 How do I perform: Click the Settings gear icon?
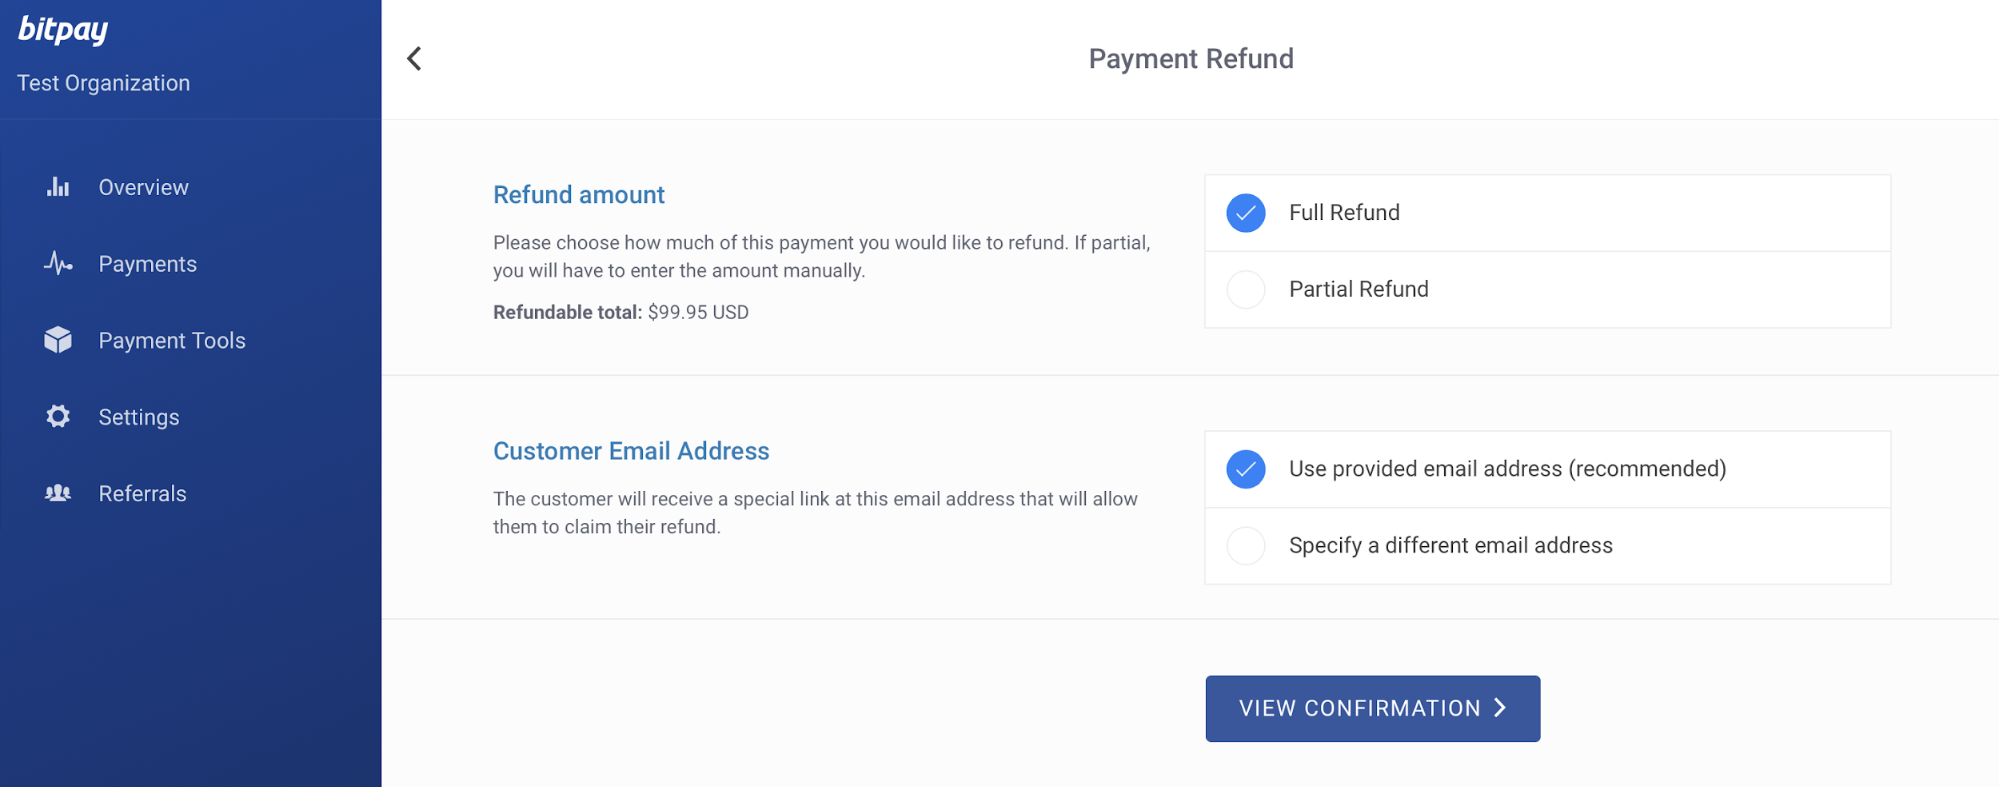(x=58, y=416)
